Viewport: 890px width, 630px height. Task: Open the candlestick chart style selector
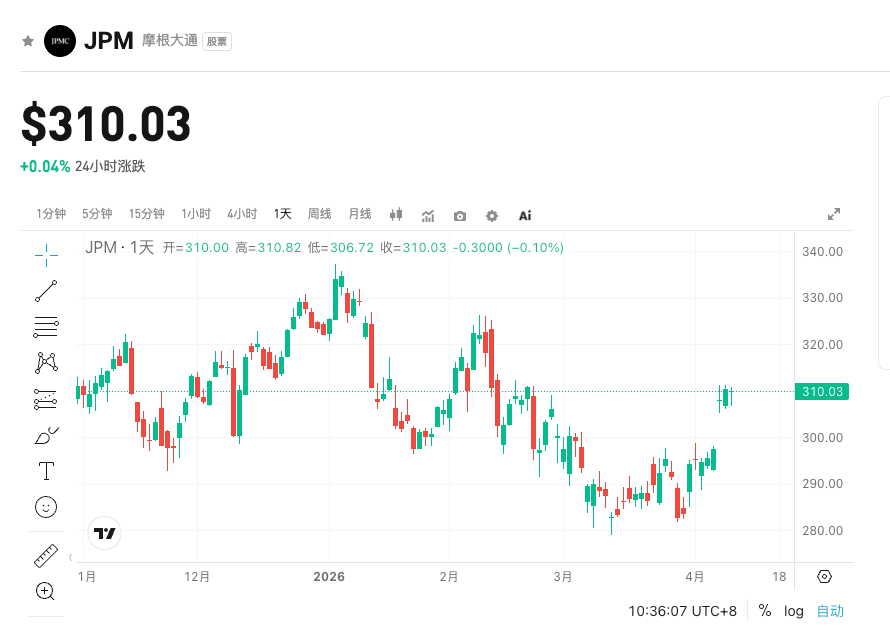(395, 215)
